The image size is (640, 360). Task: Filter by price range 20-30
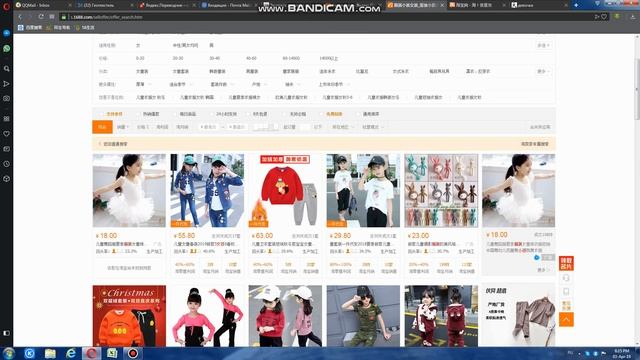pyautogui.click(x=178, y=58)
